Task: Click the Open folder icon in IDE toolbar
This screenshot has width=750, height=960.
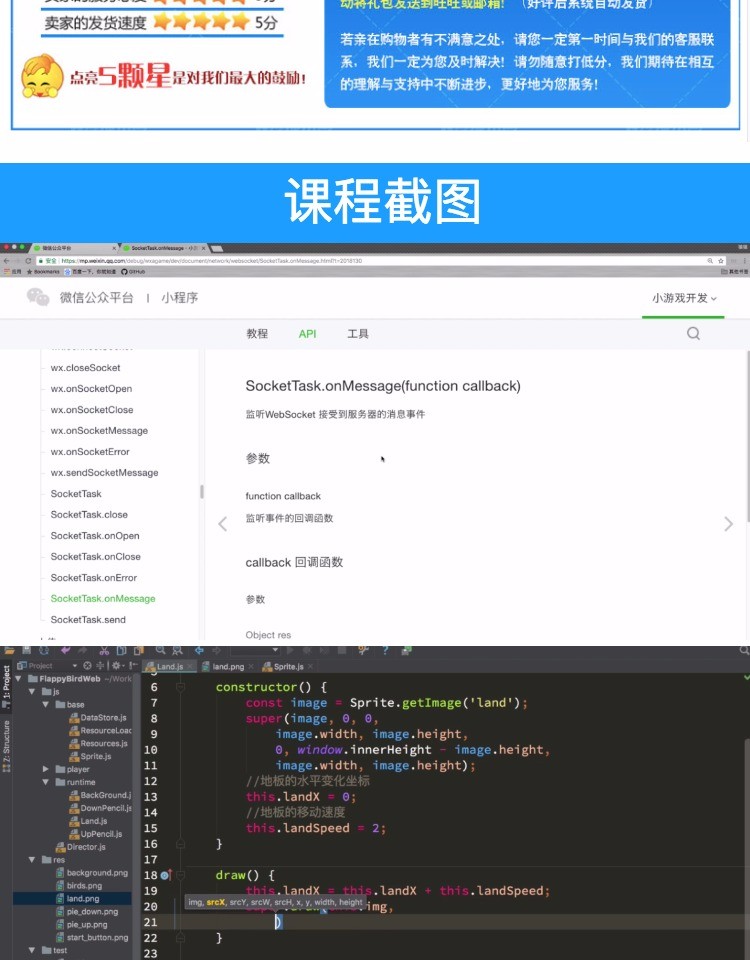Action: click(x=9, y=650)
